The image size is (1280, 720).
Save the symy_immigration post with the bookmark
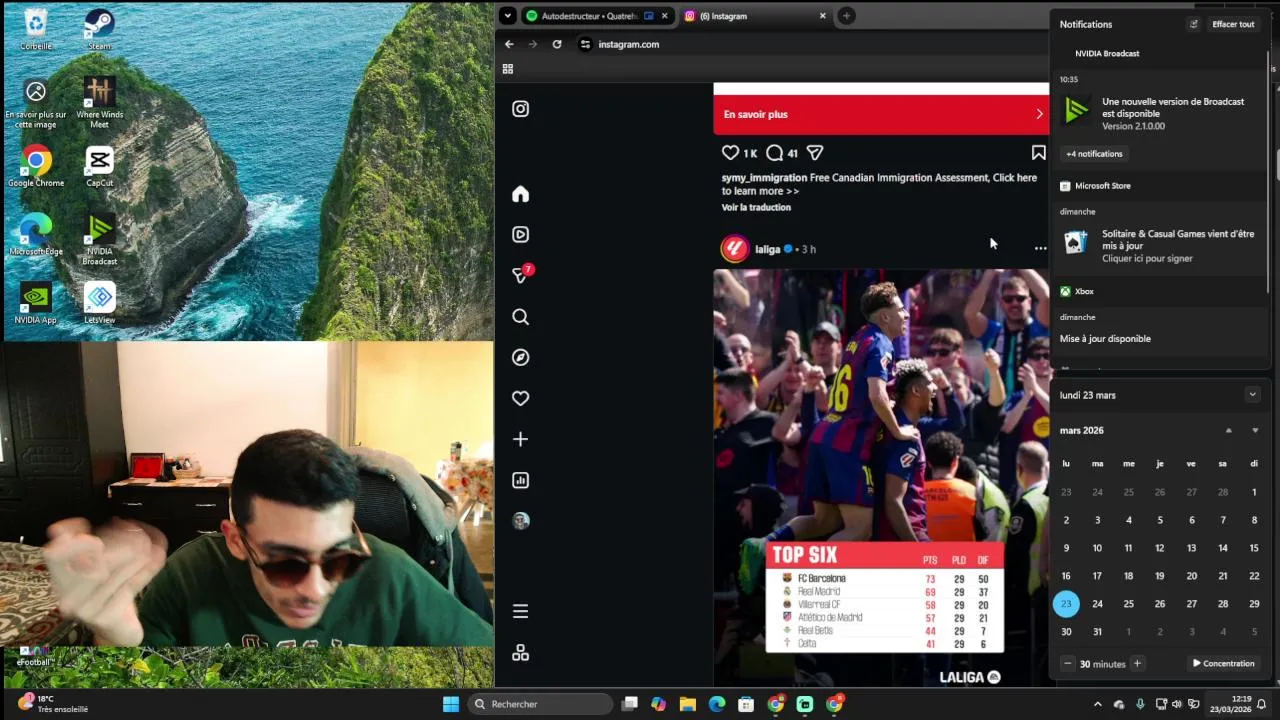pos(1038,153)
